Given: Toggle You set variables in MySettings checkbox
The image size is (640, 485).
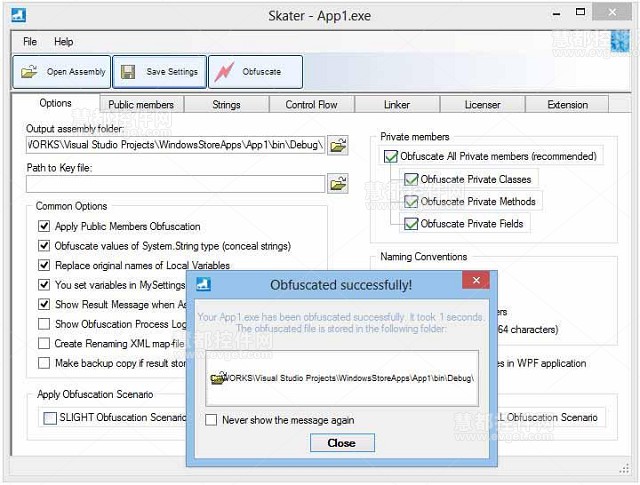Looking at the screenshot, I should pyautogui.click(x=44, y=285).
